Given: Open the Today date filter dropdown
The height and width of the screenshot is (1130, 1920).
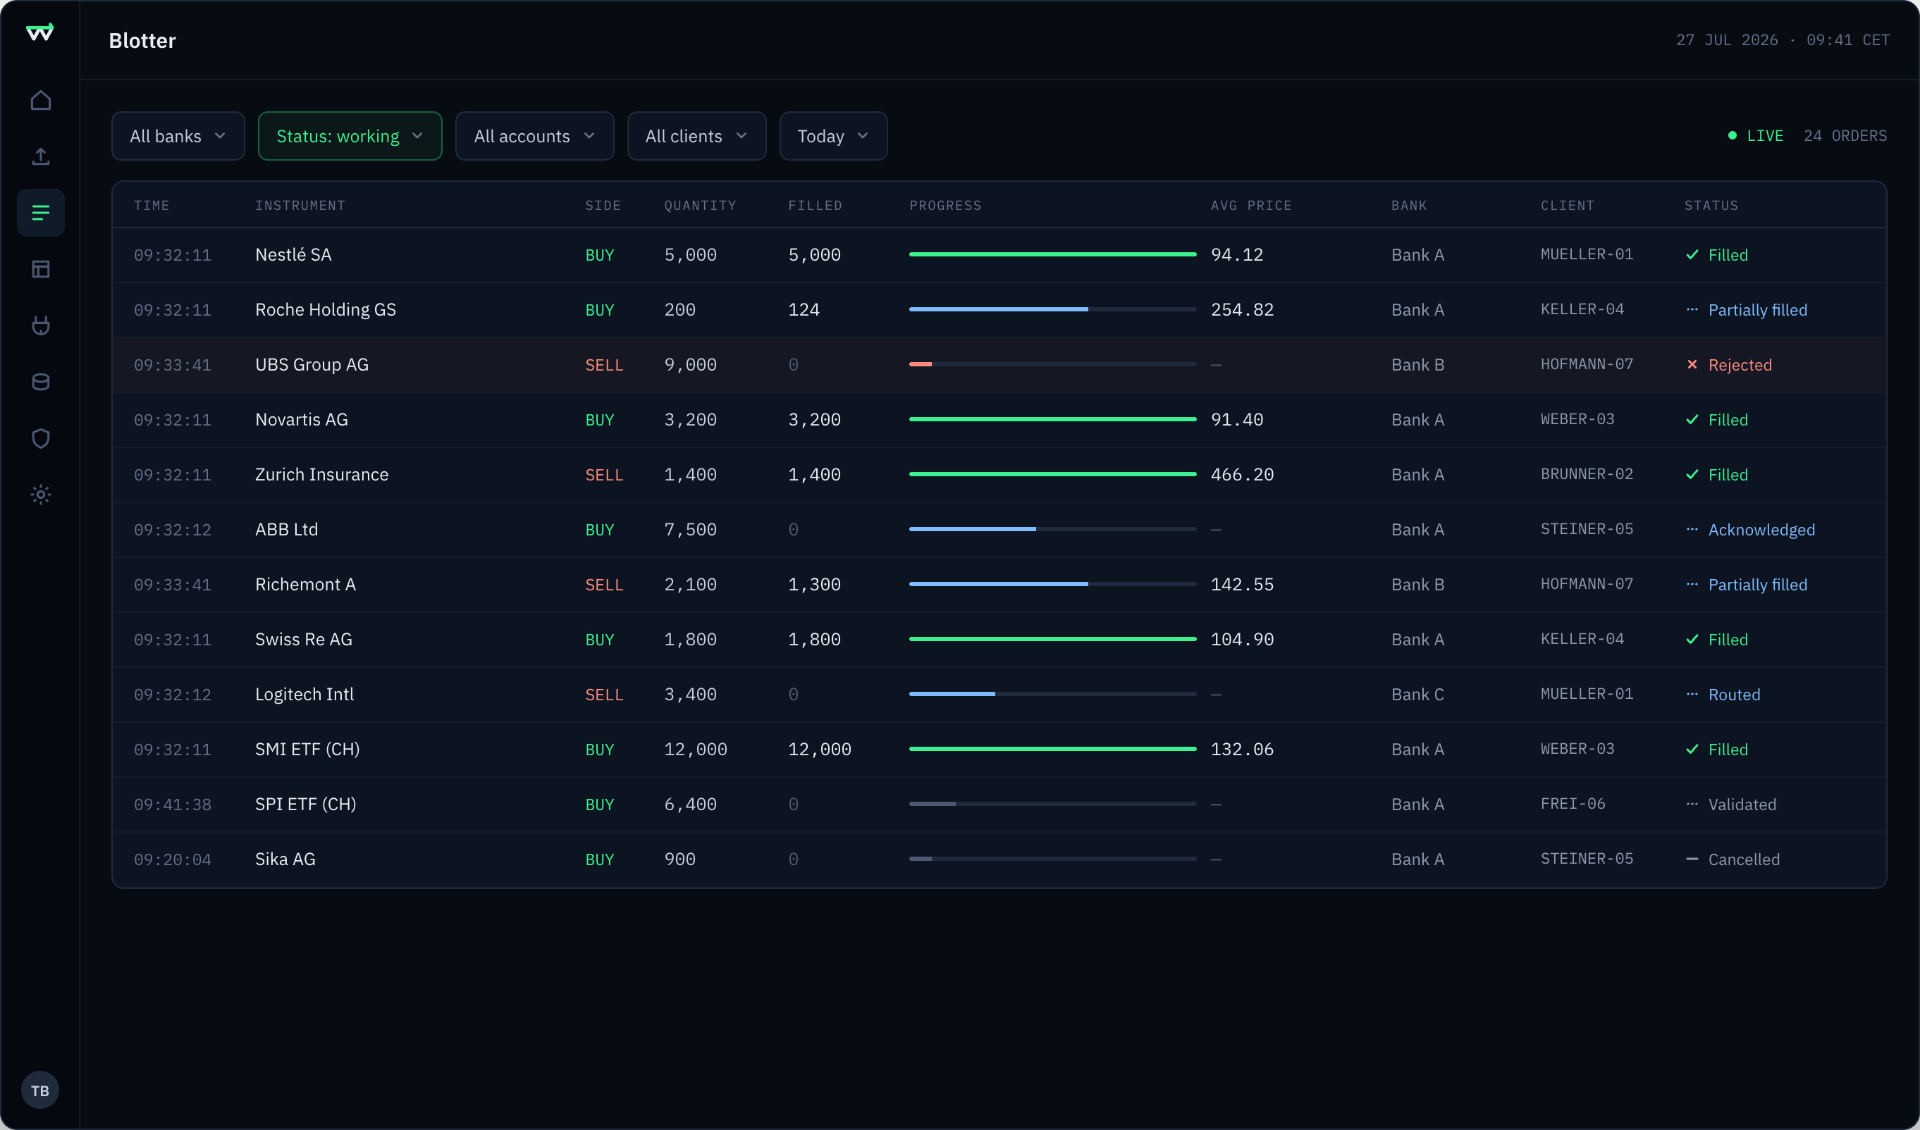Looking at the screenshot, I should 833,136.
